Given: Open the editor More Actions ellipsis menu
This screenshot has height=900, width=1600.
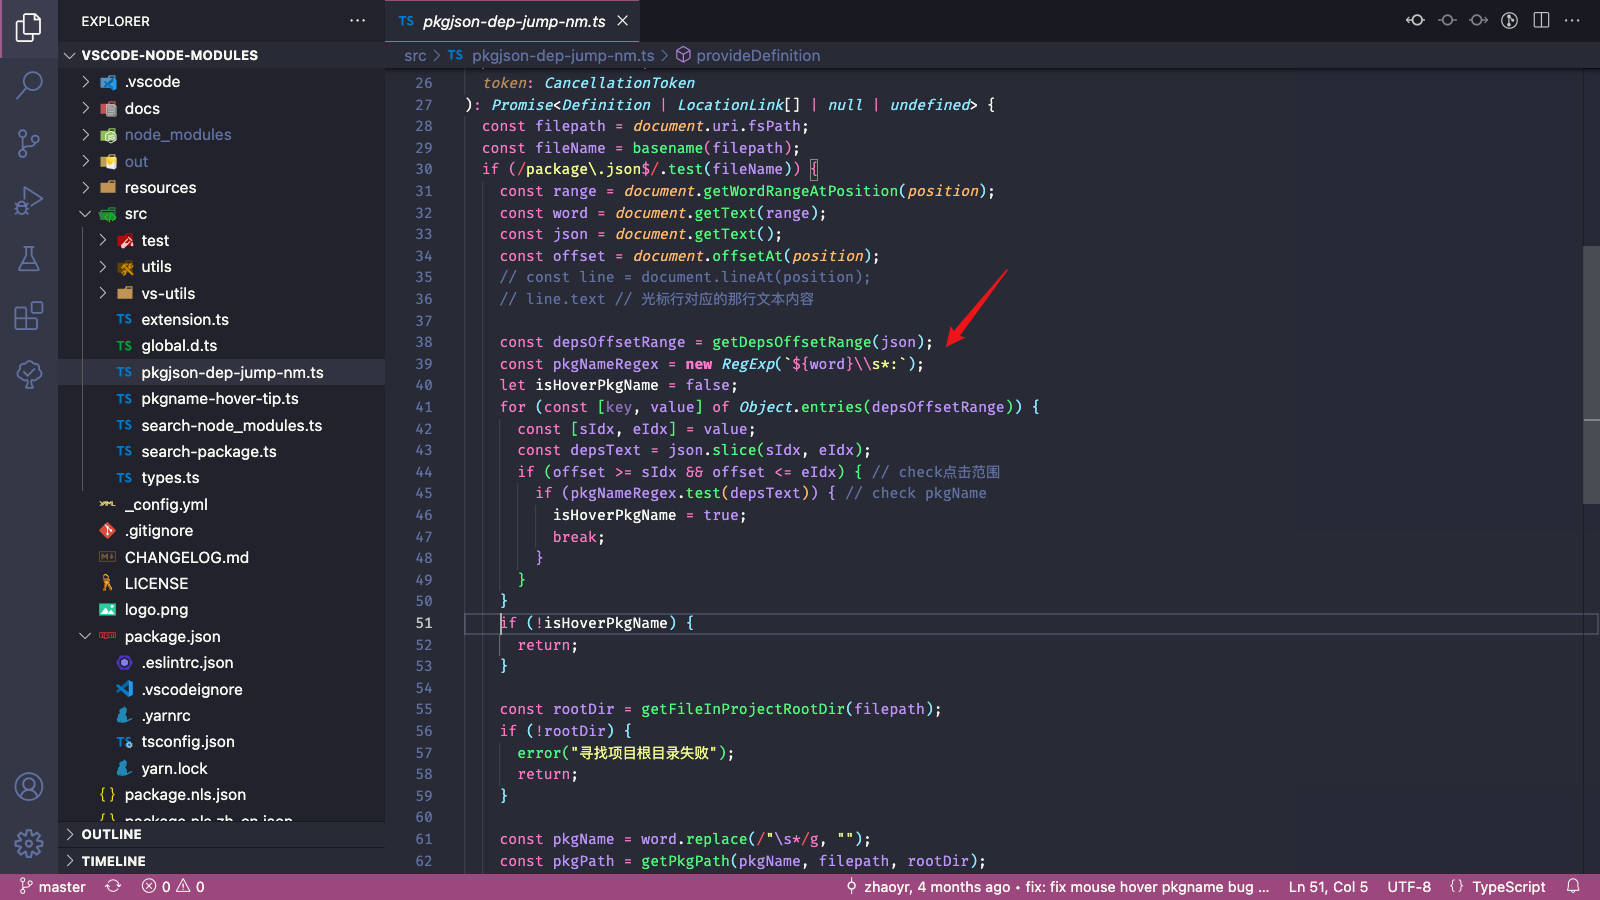Looking at the screenshot, I should [x=1572, y=20].
